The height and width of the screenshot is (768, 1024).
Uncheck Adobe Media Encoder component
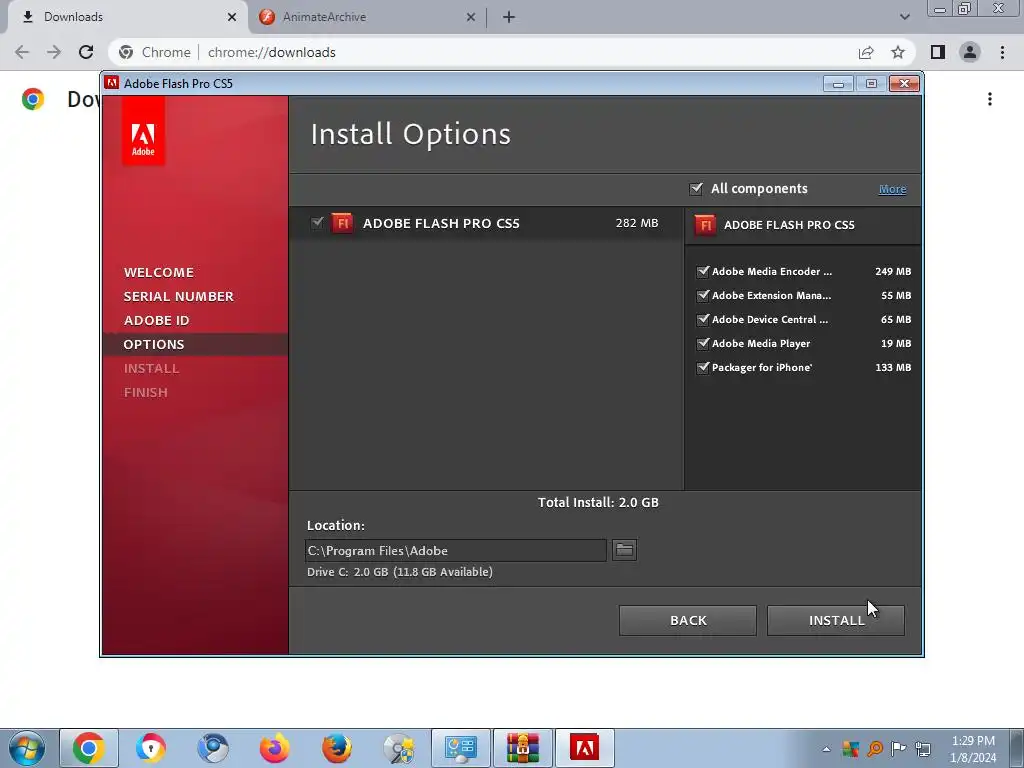[x=703, y=272]
